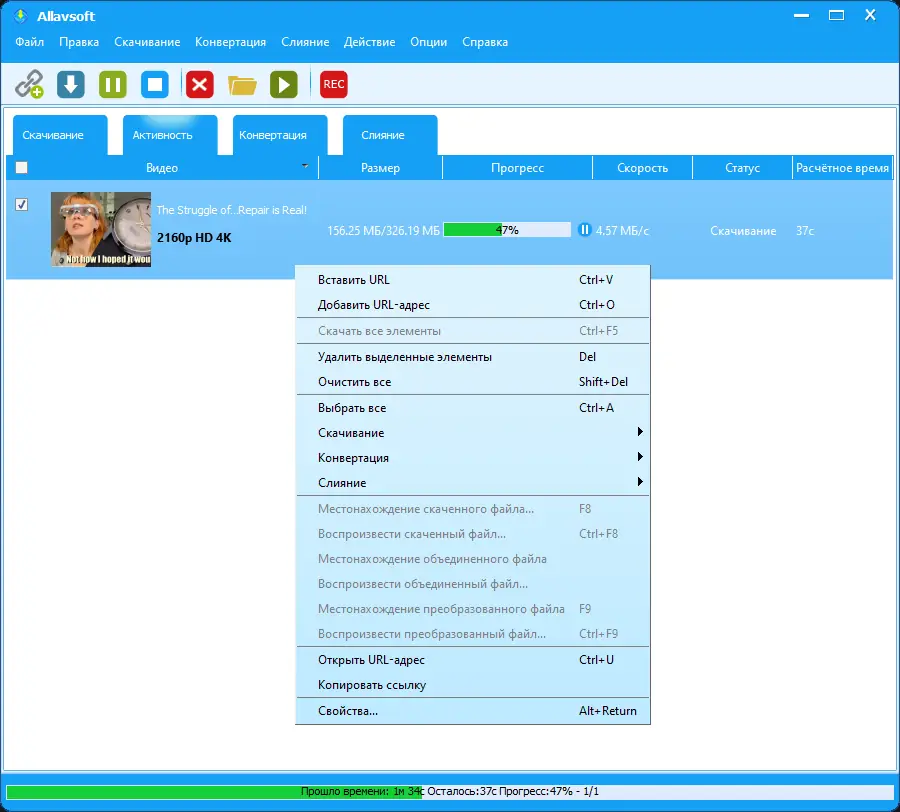Click the pause icon beside 4,57 МБ/с
This screenshot has height=812, width=900.
(x=584, y=230)
